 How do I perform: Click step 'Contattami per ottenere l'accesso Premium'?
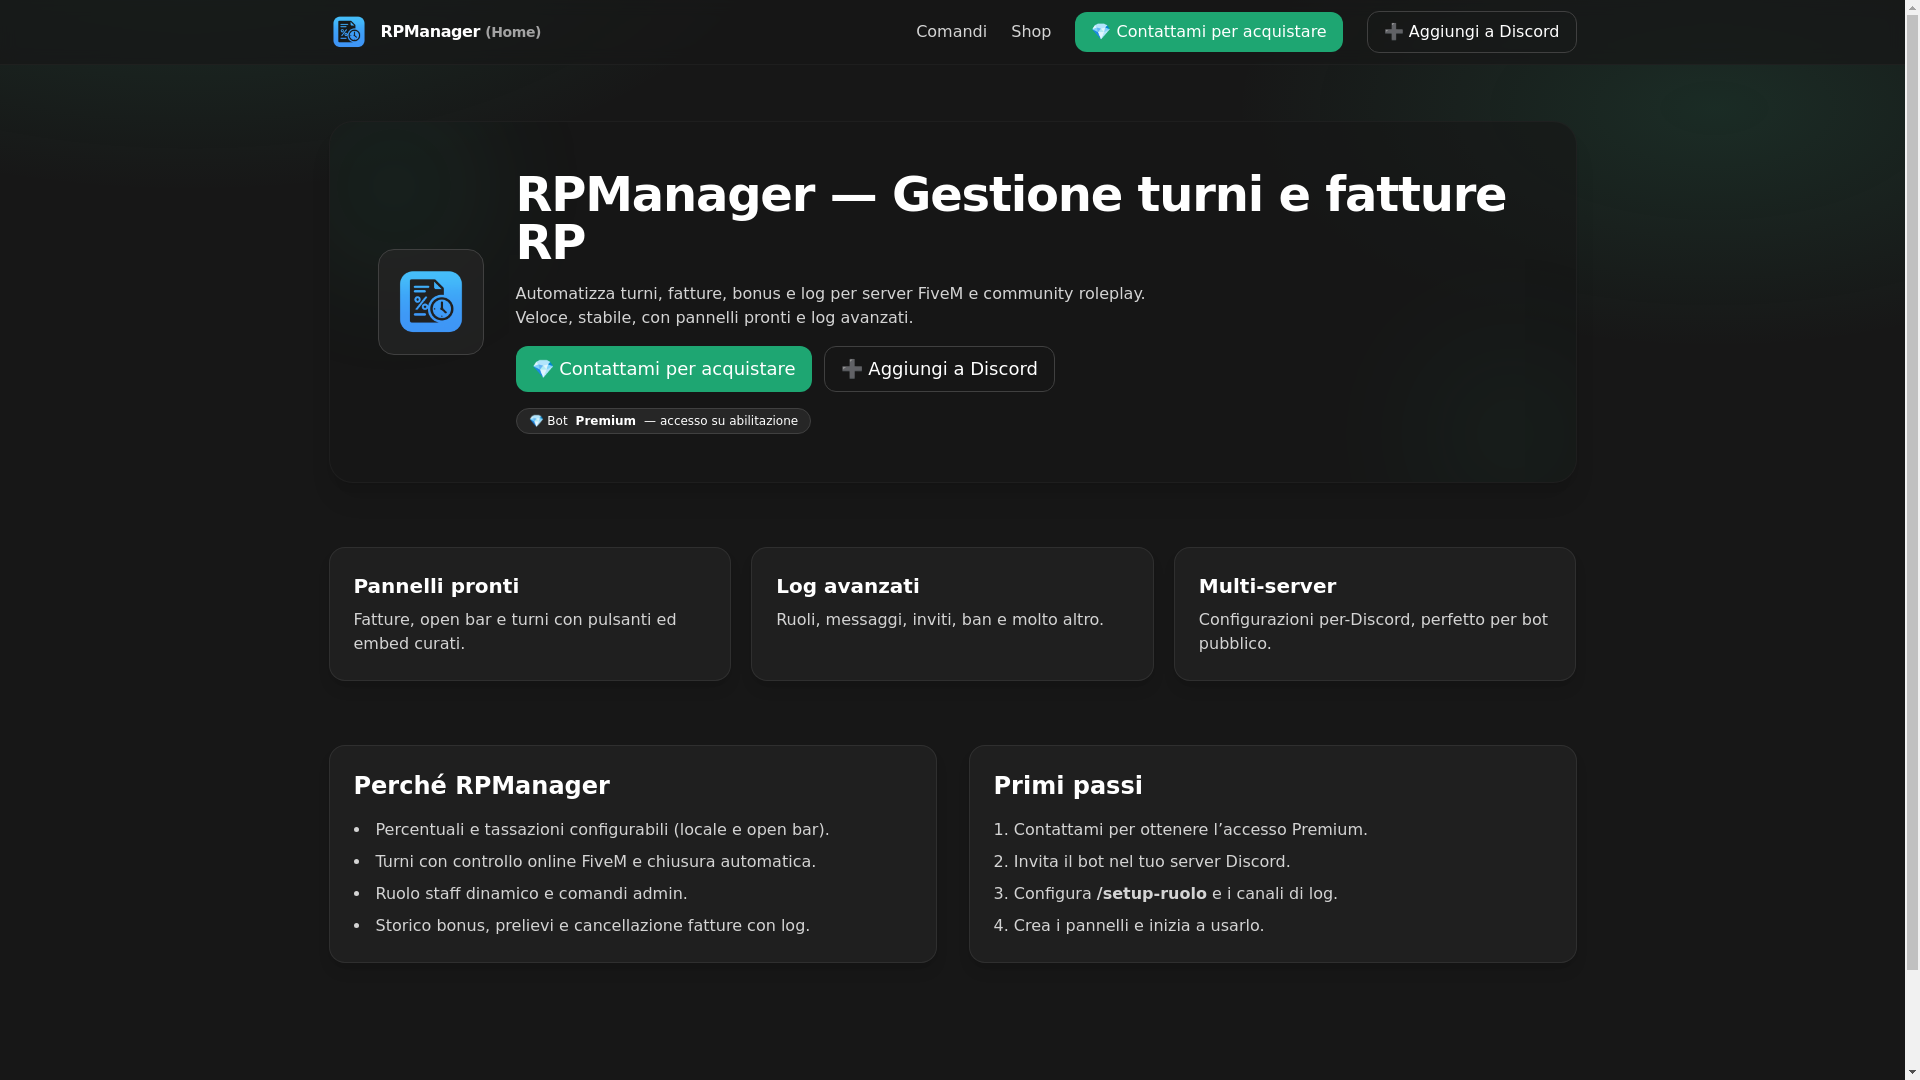point(1190,830)
